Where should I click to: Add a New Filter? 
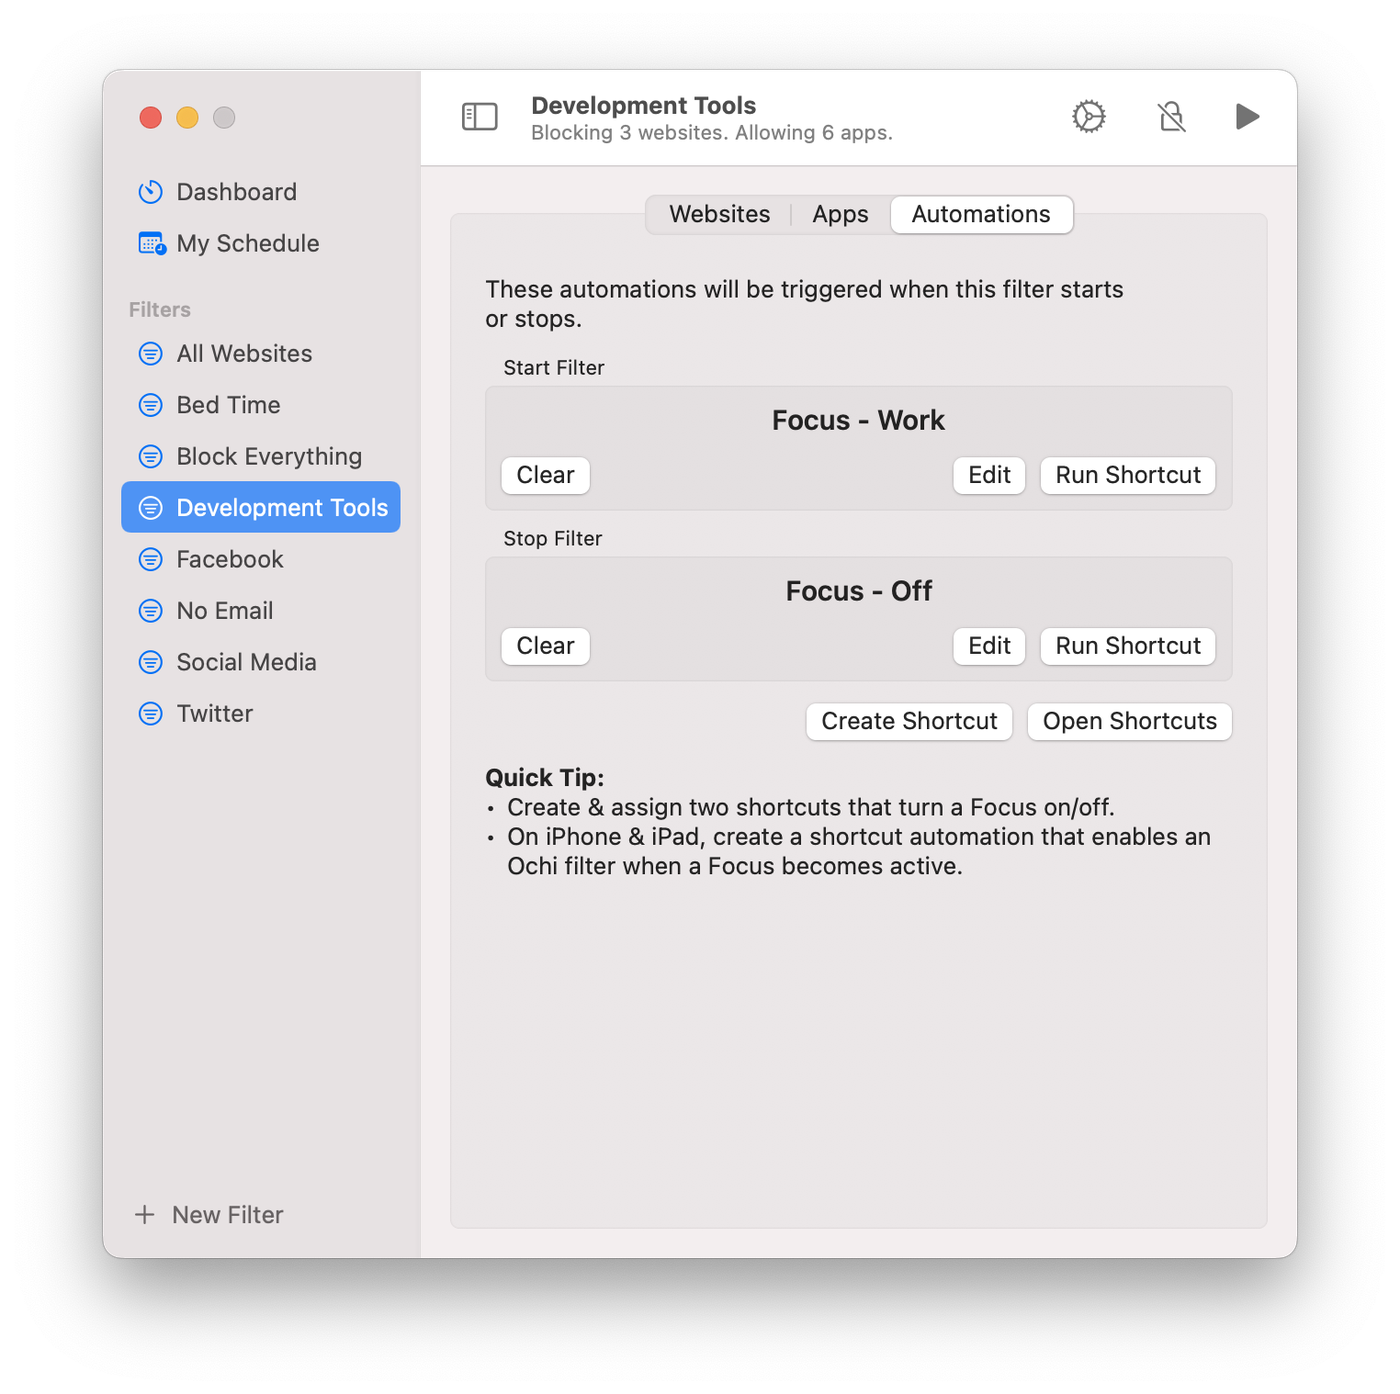[210, 1215]
